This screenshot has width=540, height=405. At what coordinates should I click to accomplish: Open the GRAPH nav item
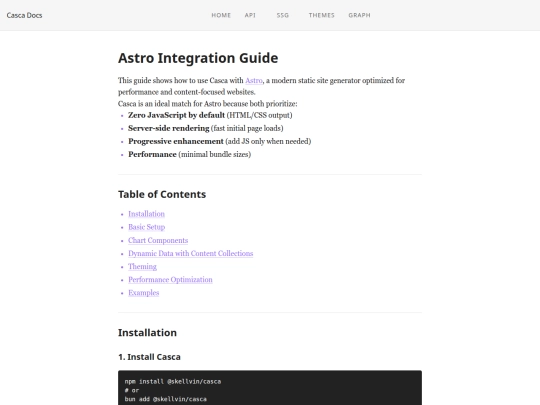tap(359, 15)
